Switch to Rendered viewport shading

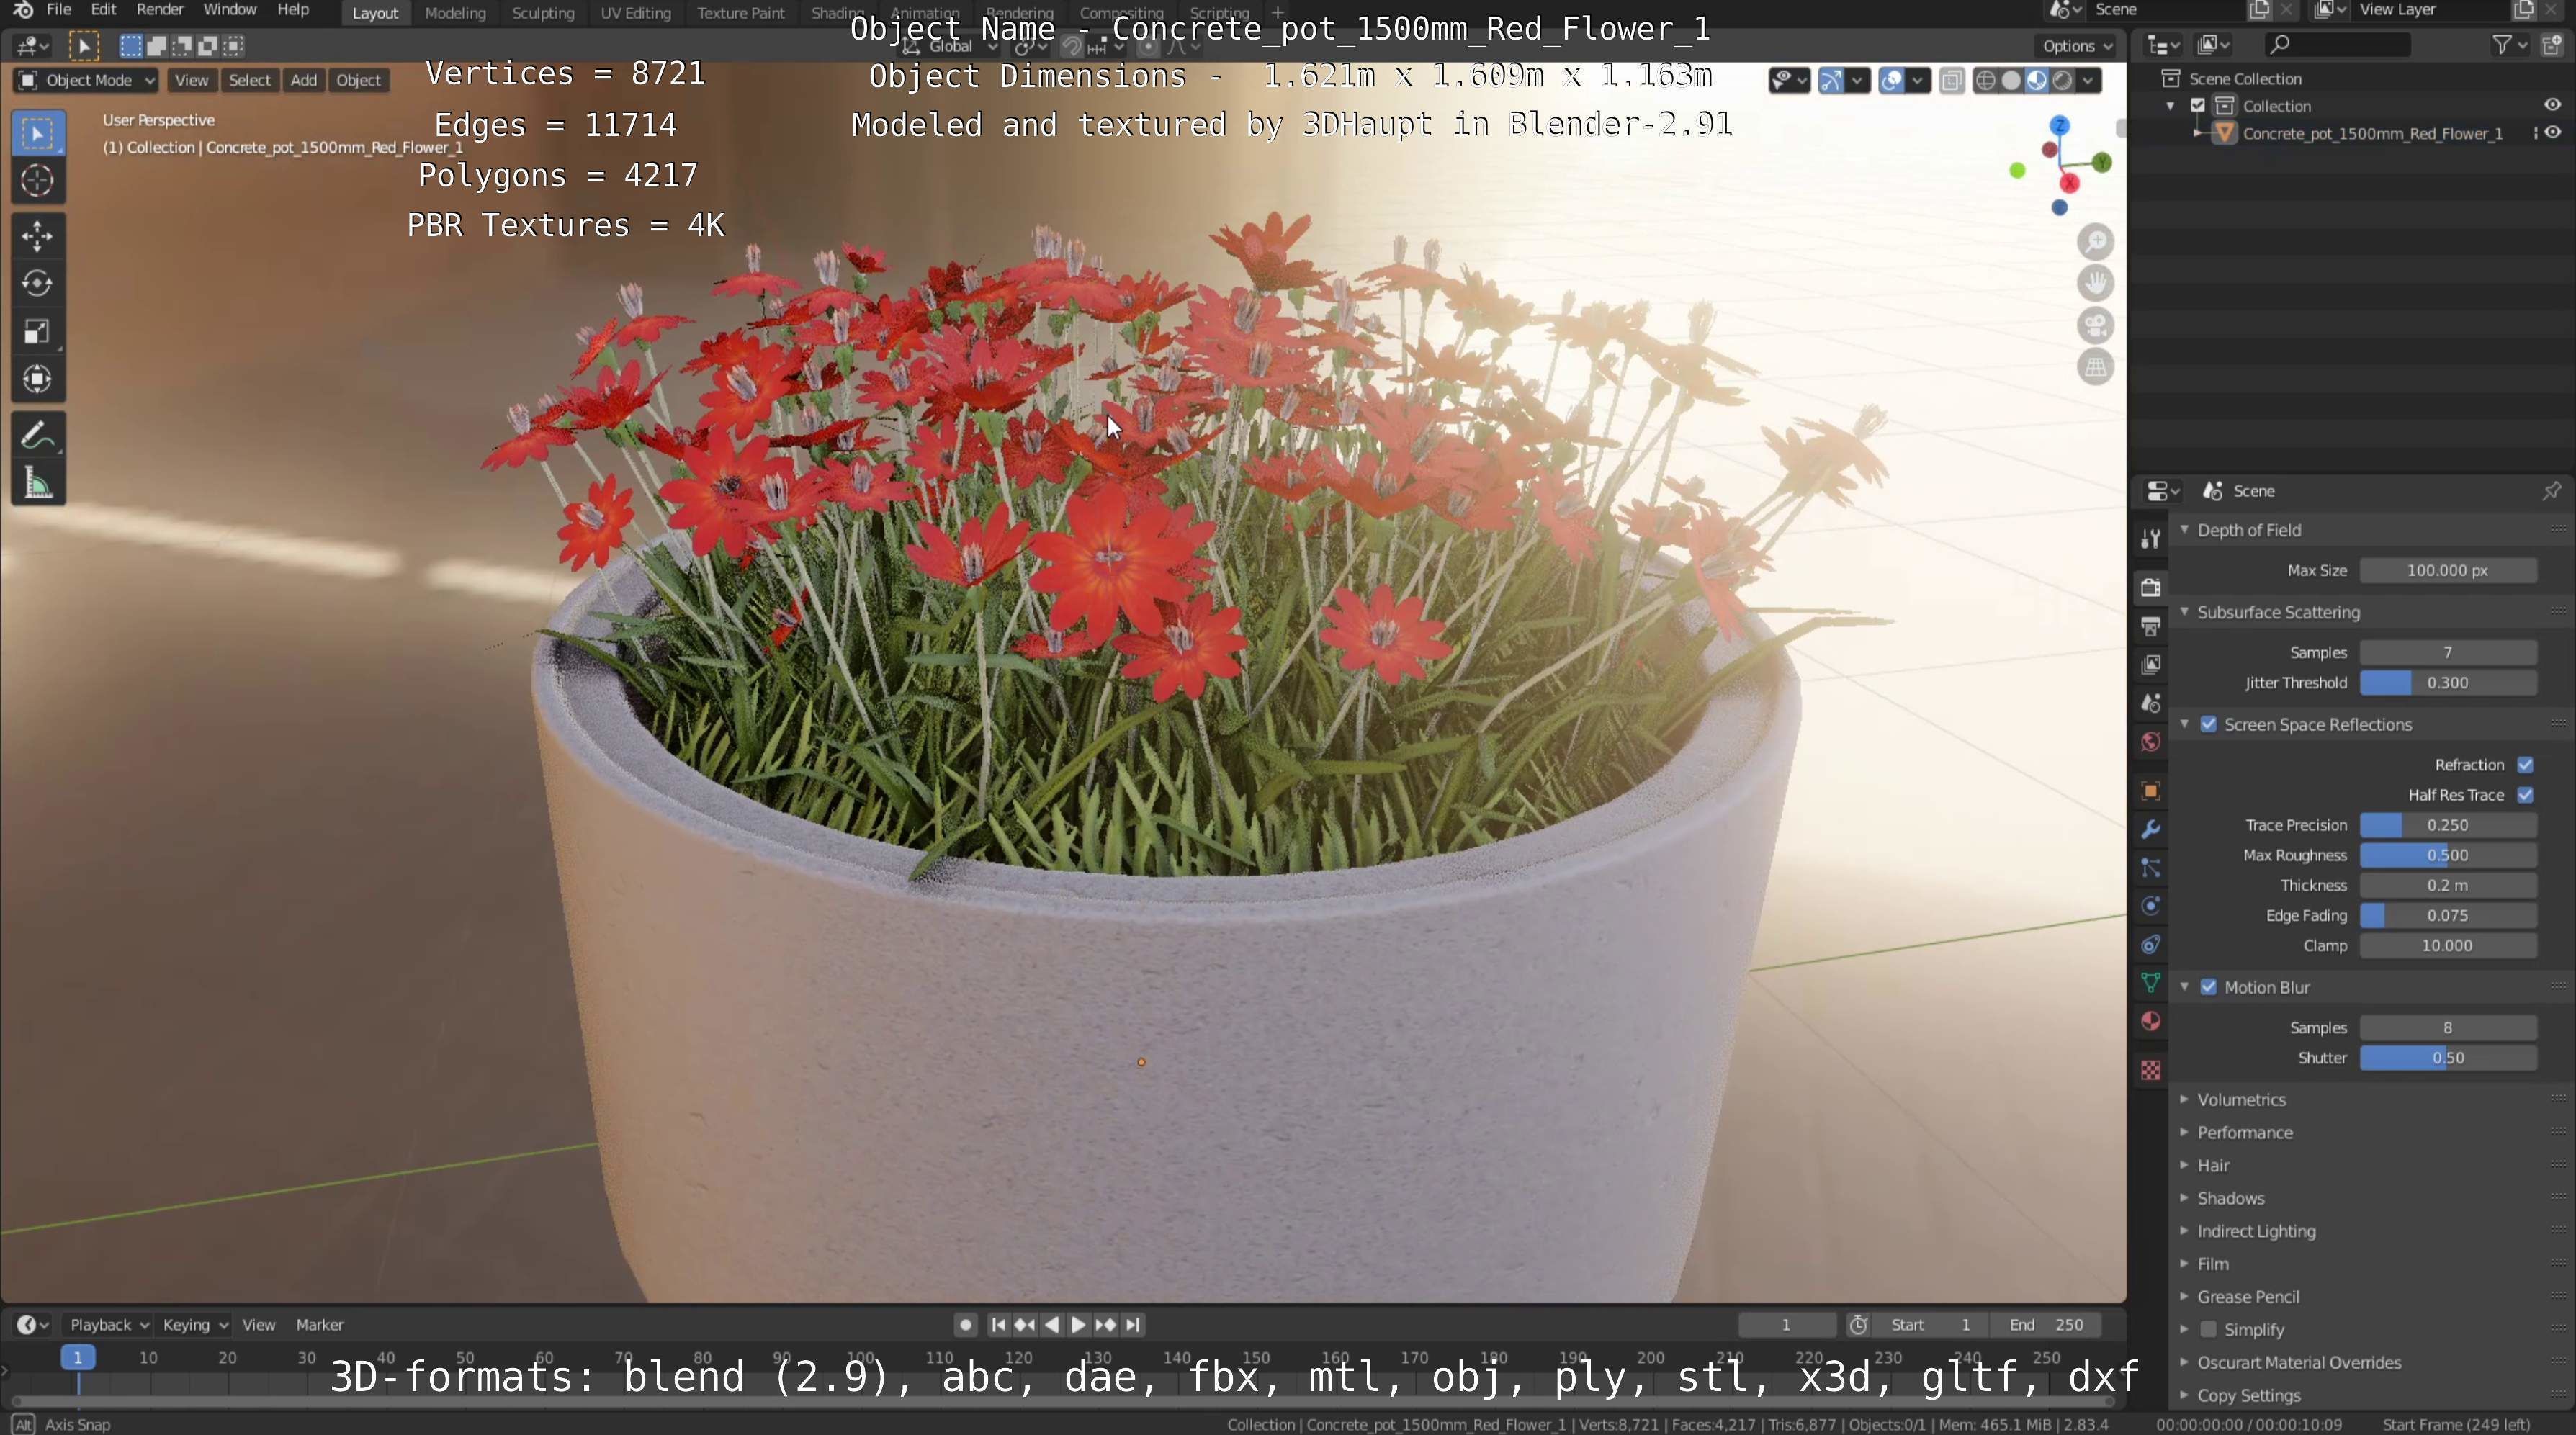2062,81
